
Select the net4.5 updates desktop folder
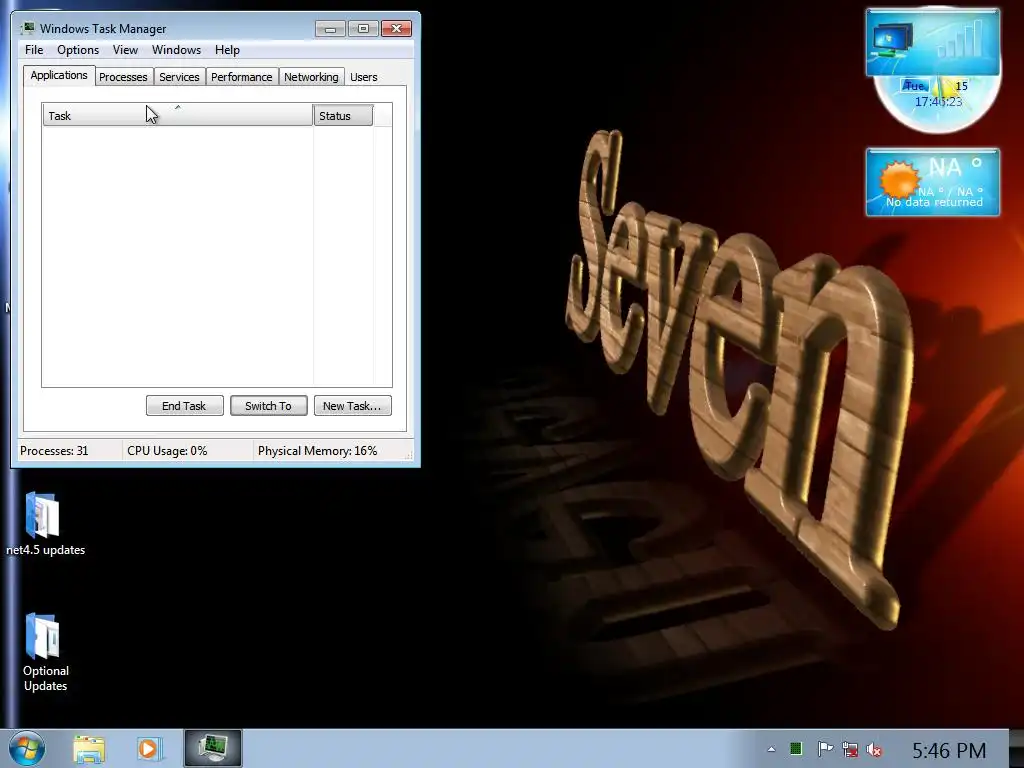click(45, 524)
